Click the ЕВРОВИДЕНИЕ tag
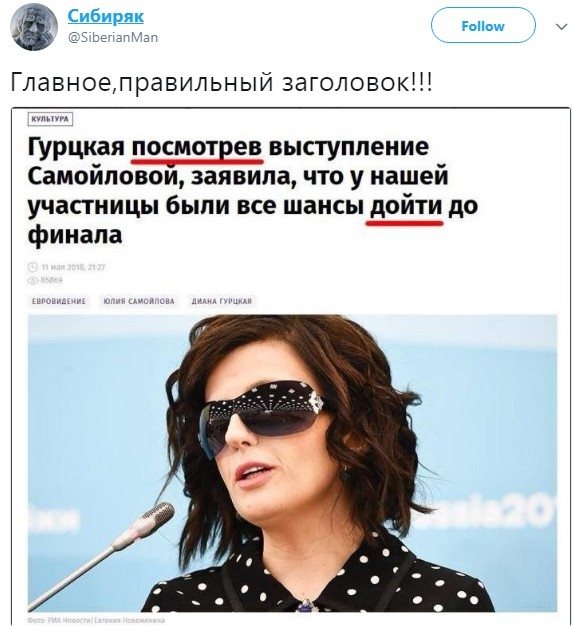 coord(59,301)
